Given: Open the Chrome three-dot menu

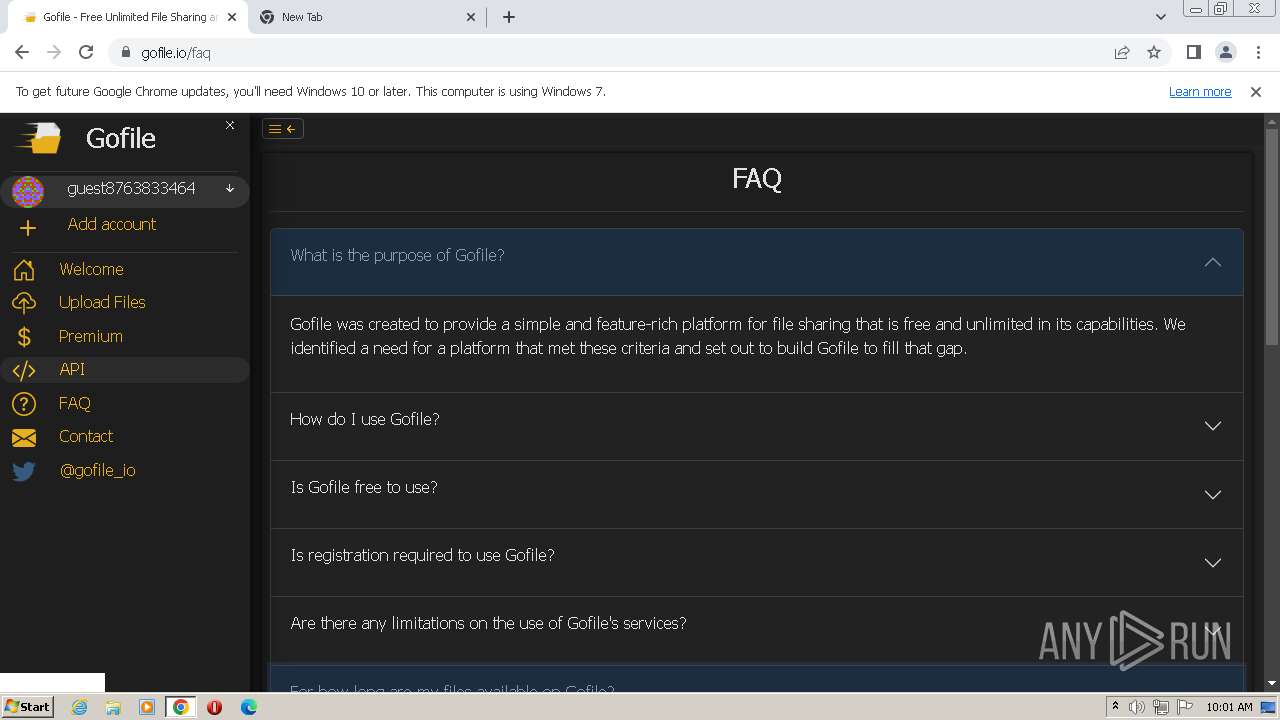Looking at the screenshot, I should click(1257, 52).
